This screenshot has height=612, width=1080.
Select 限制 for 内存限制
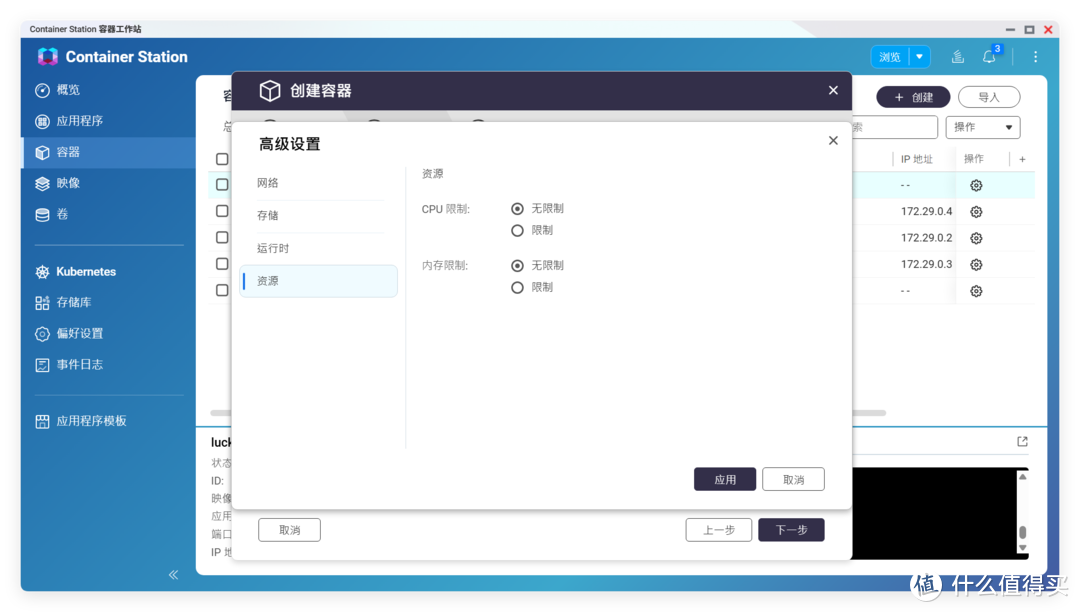tap(517, 288)
